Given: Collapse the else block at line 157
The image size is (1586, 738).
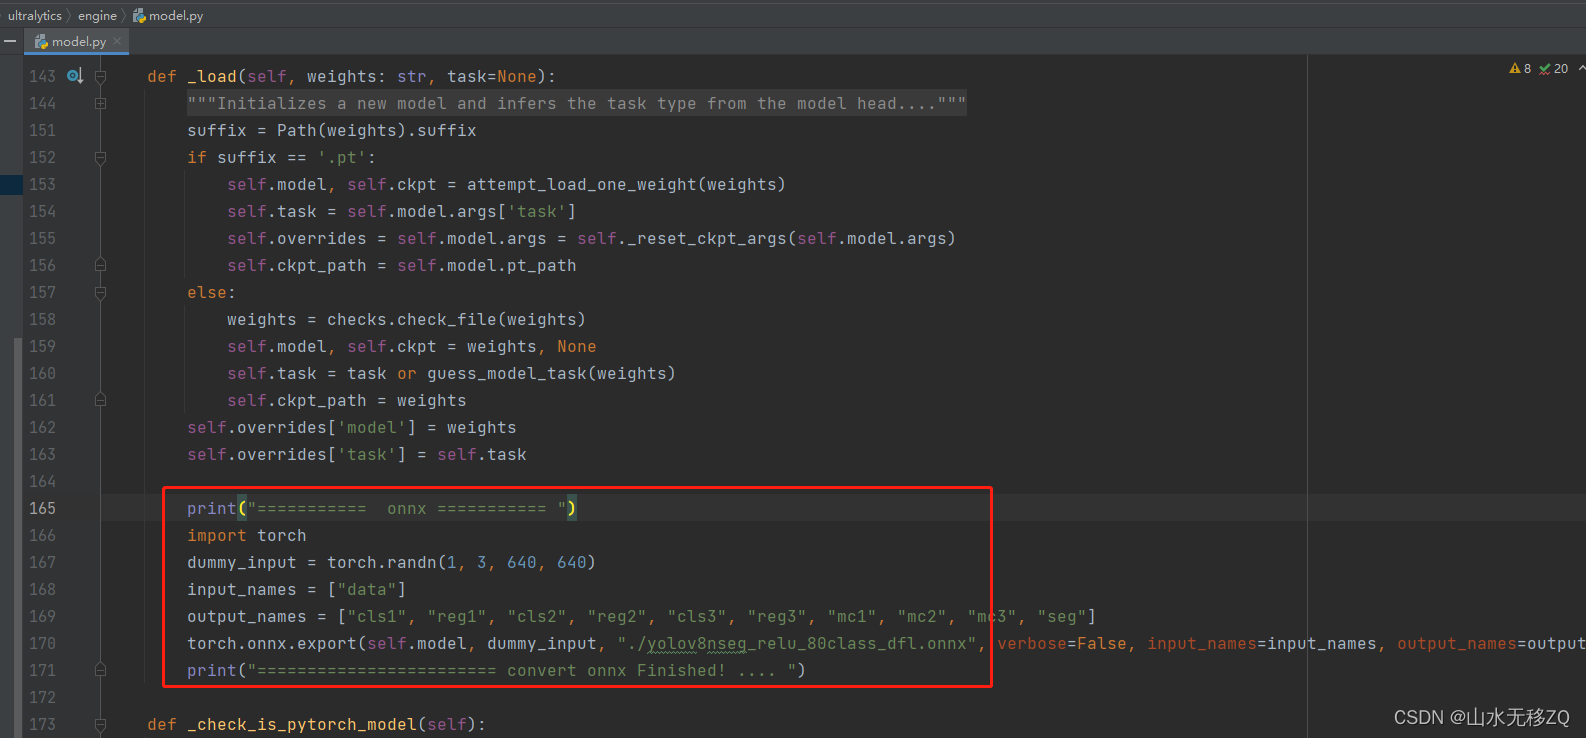Looking at the screenshot, I should [100, 293].
